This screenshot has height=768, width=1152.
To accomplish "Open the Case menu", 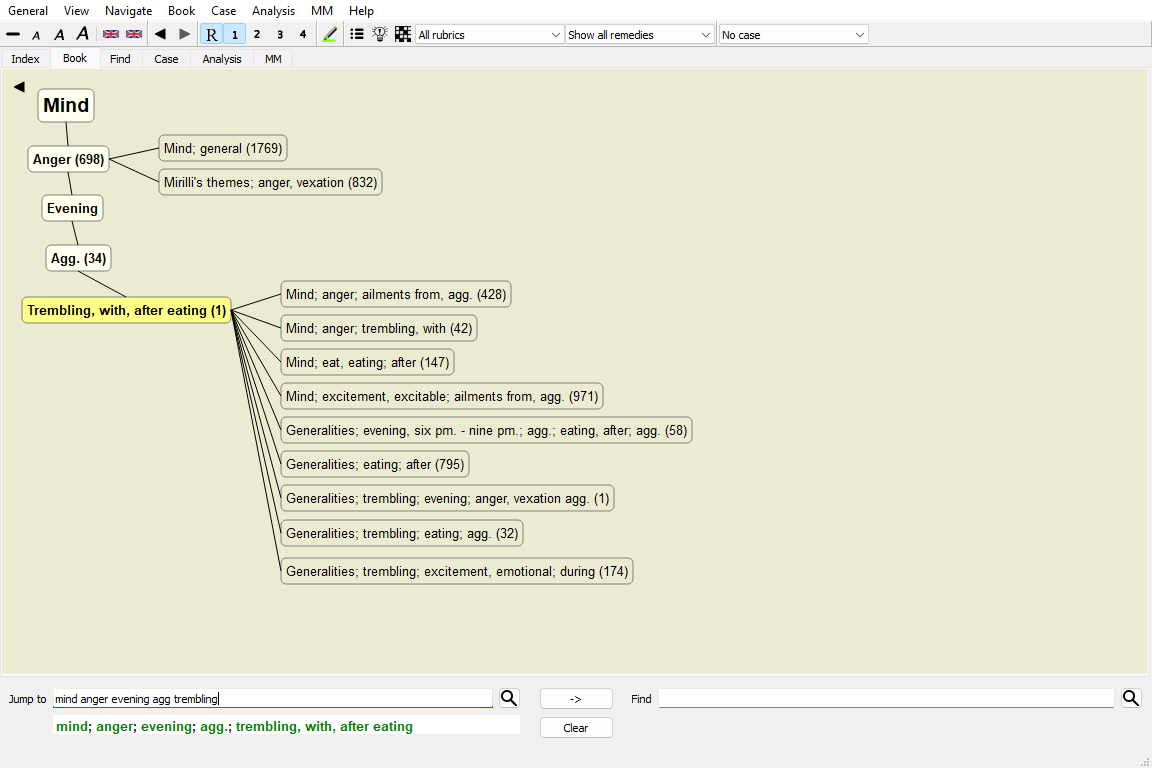I will pos(223,10).
